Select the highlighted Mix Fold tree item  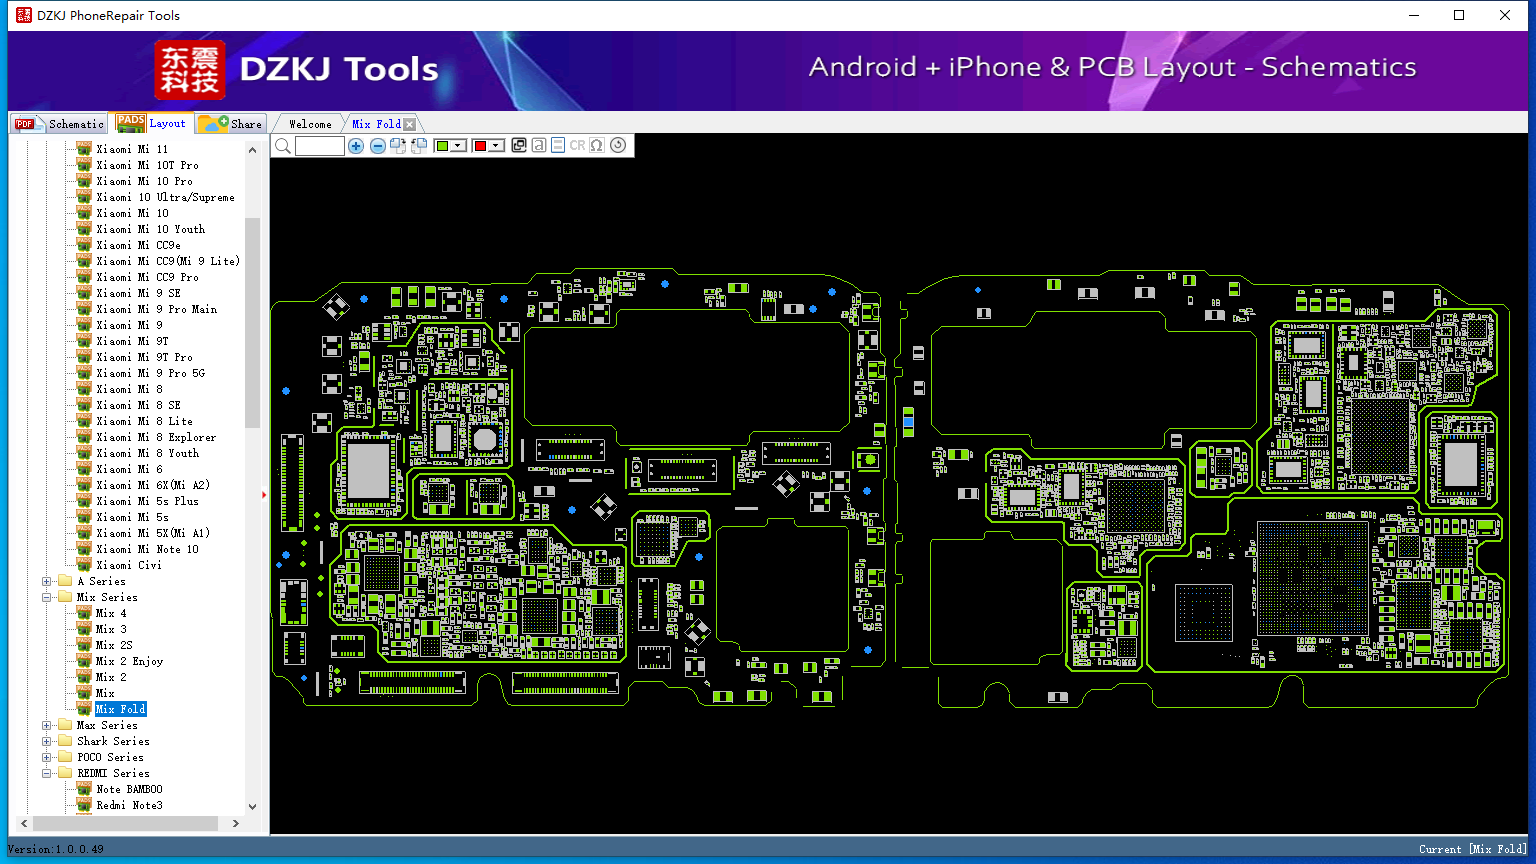point(121,709)
